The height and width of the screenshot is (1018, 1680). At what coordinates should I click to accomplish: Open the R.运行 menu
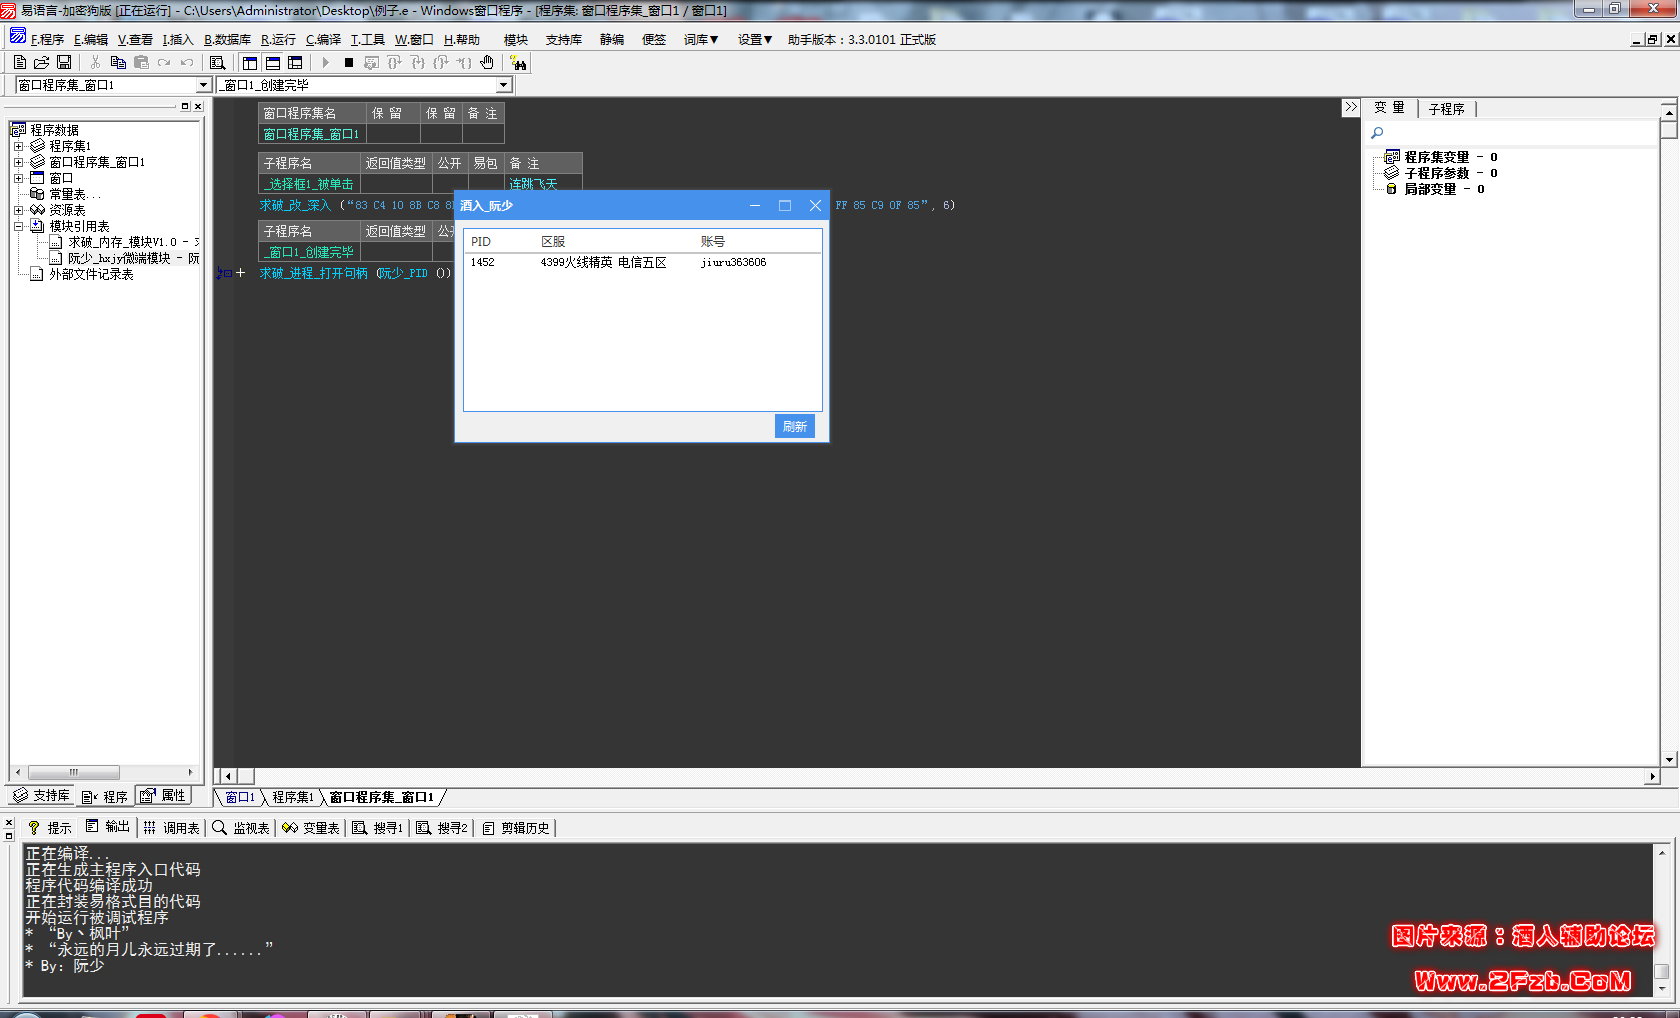pos(278,40)
